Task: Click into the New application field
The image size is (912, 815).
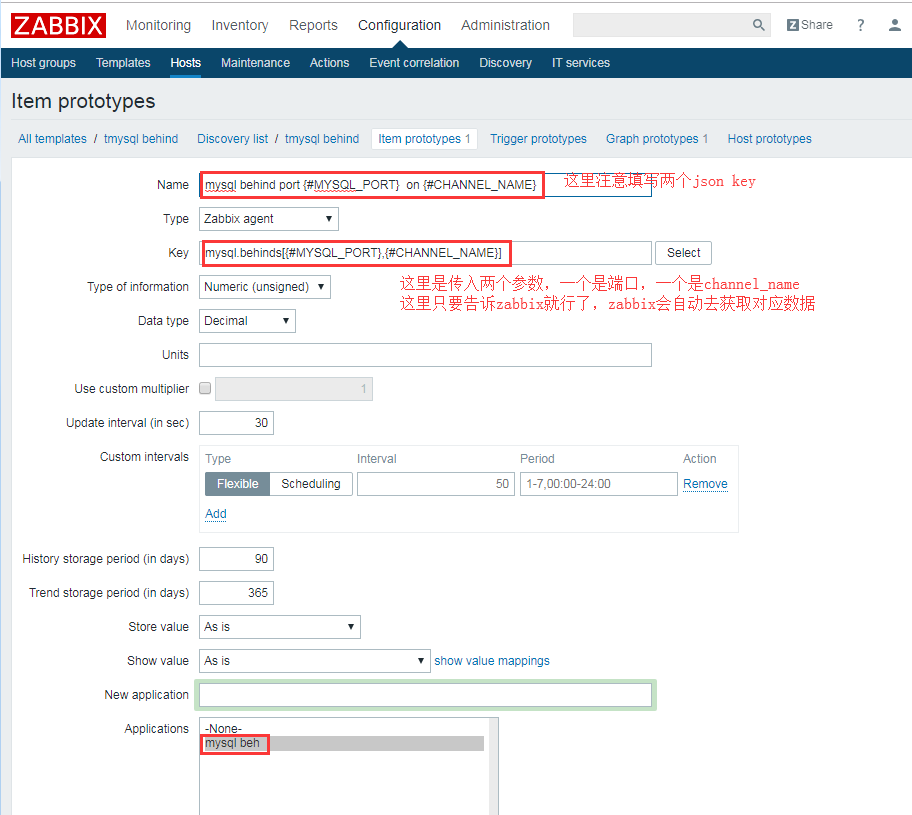Action: [x=425, y=695]
